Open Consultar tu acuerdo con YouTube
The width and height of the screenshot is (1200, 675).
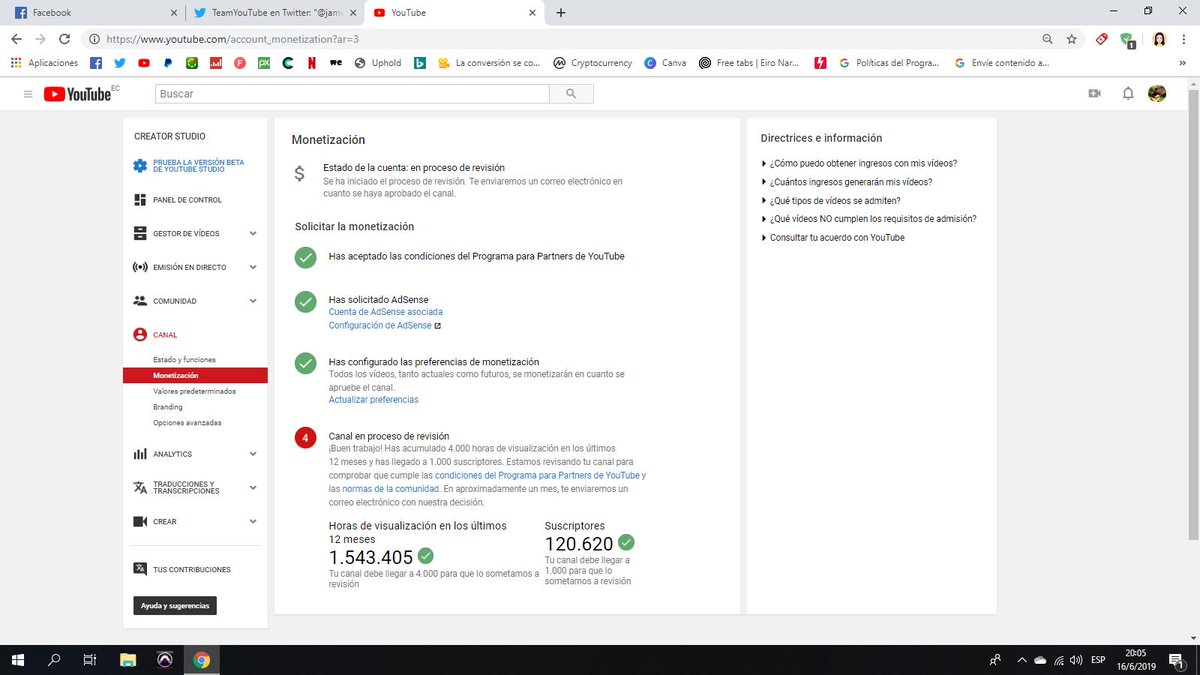pyautogui.click(x=837, y=238)
